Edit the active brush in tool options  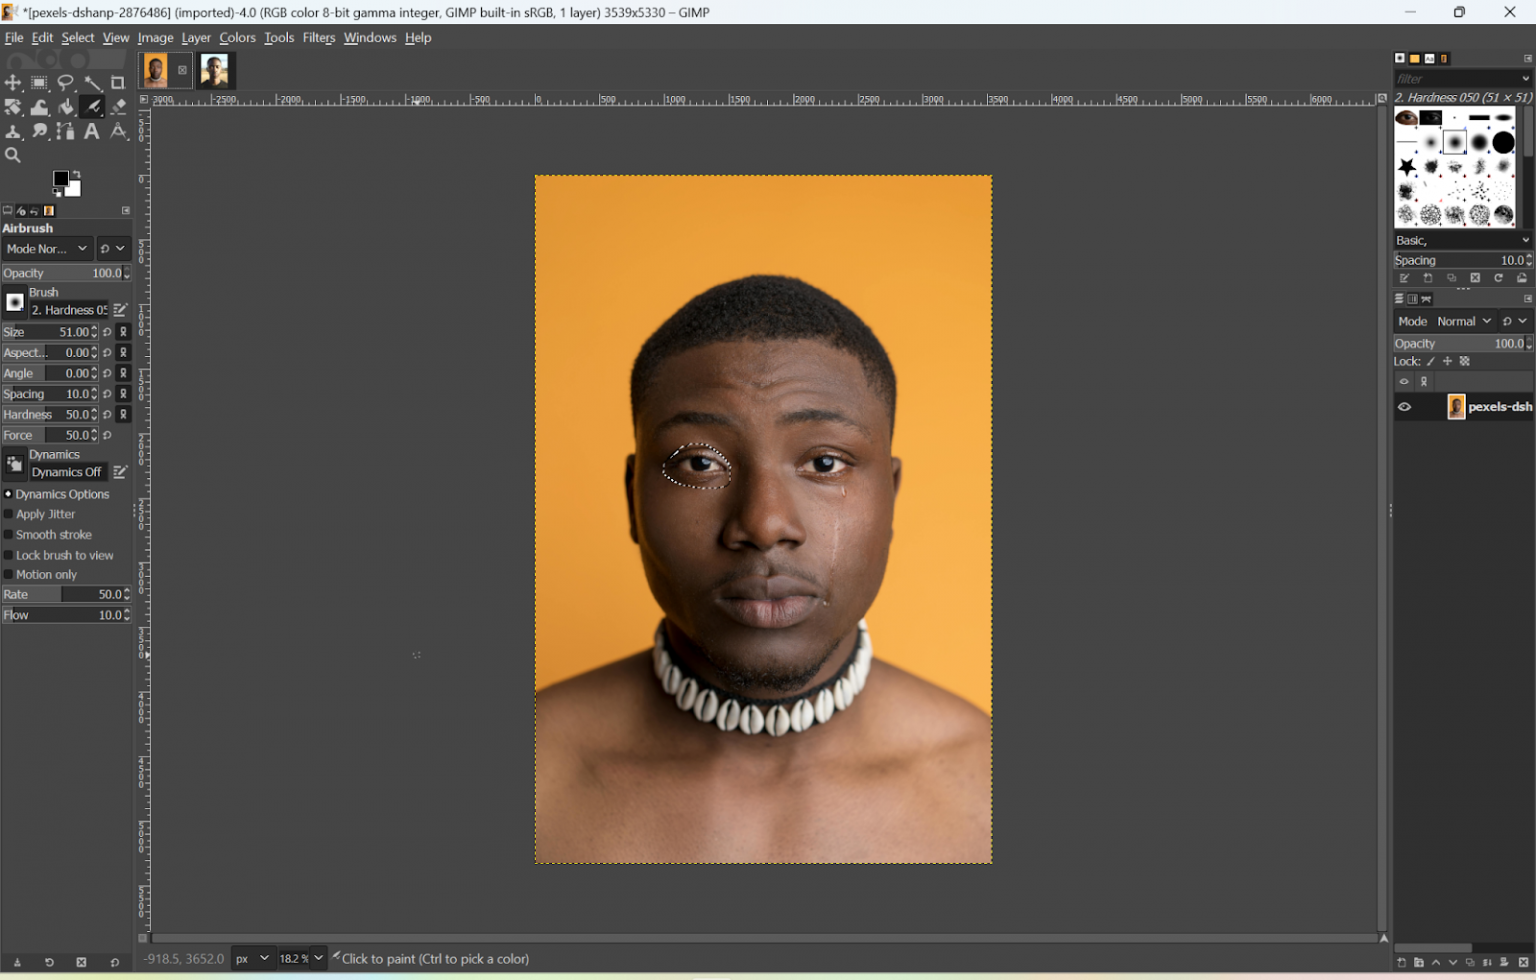[120, 310]
